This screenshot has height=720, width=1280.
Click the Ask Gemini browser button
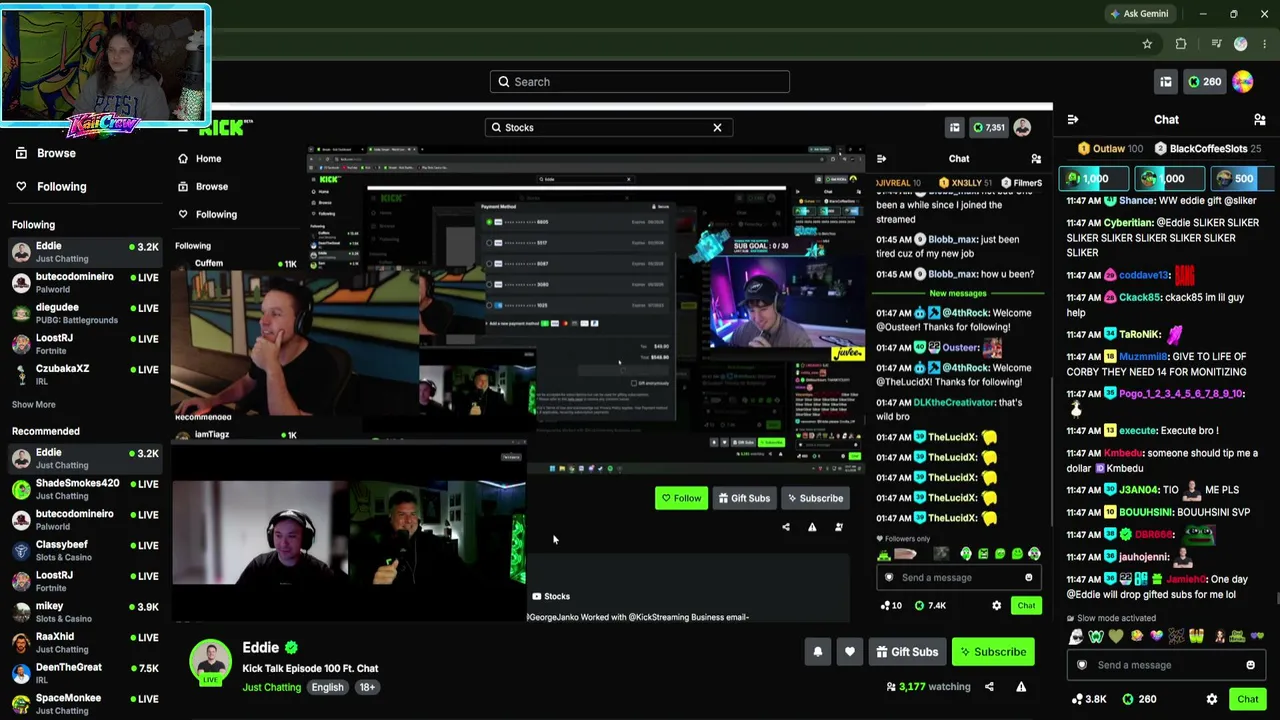[1139, 14]
